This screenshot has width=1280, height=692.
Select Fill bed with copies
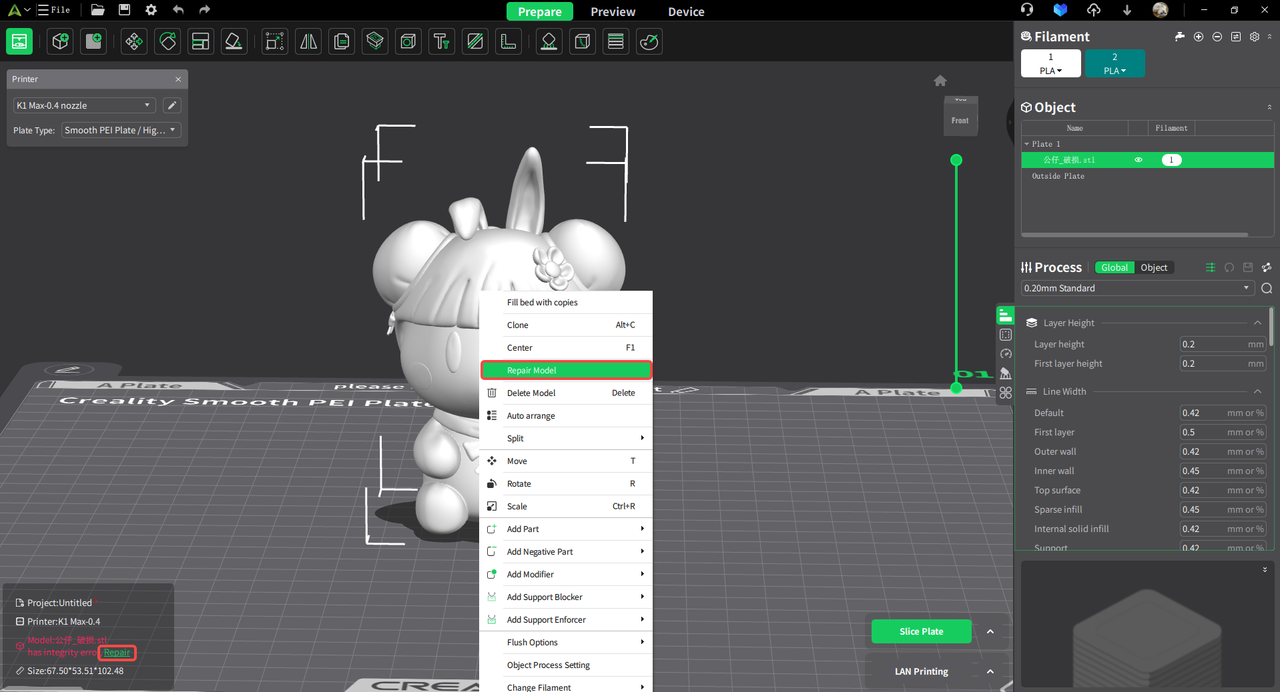(x=566, y=302)
